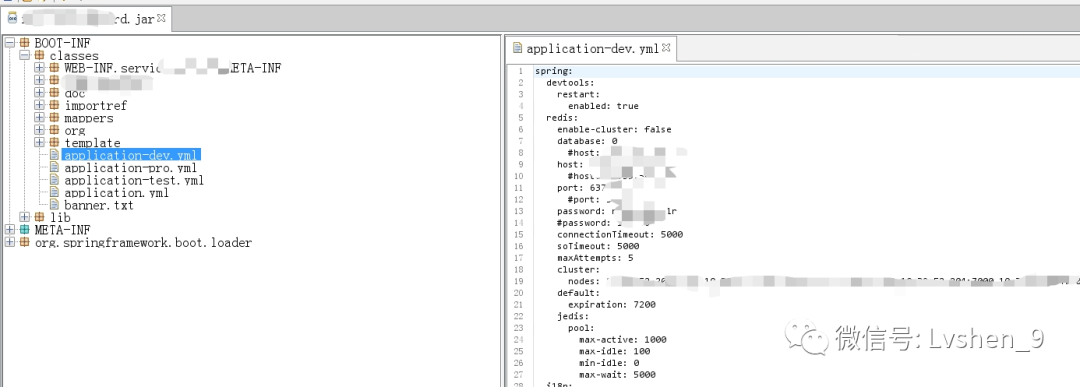The width and height of the screenshot is (1080, 387).
Task: Collapse the BOOT-INF tree node
Action: [9, 43]
